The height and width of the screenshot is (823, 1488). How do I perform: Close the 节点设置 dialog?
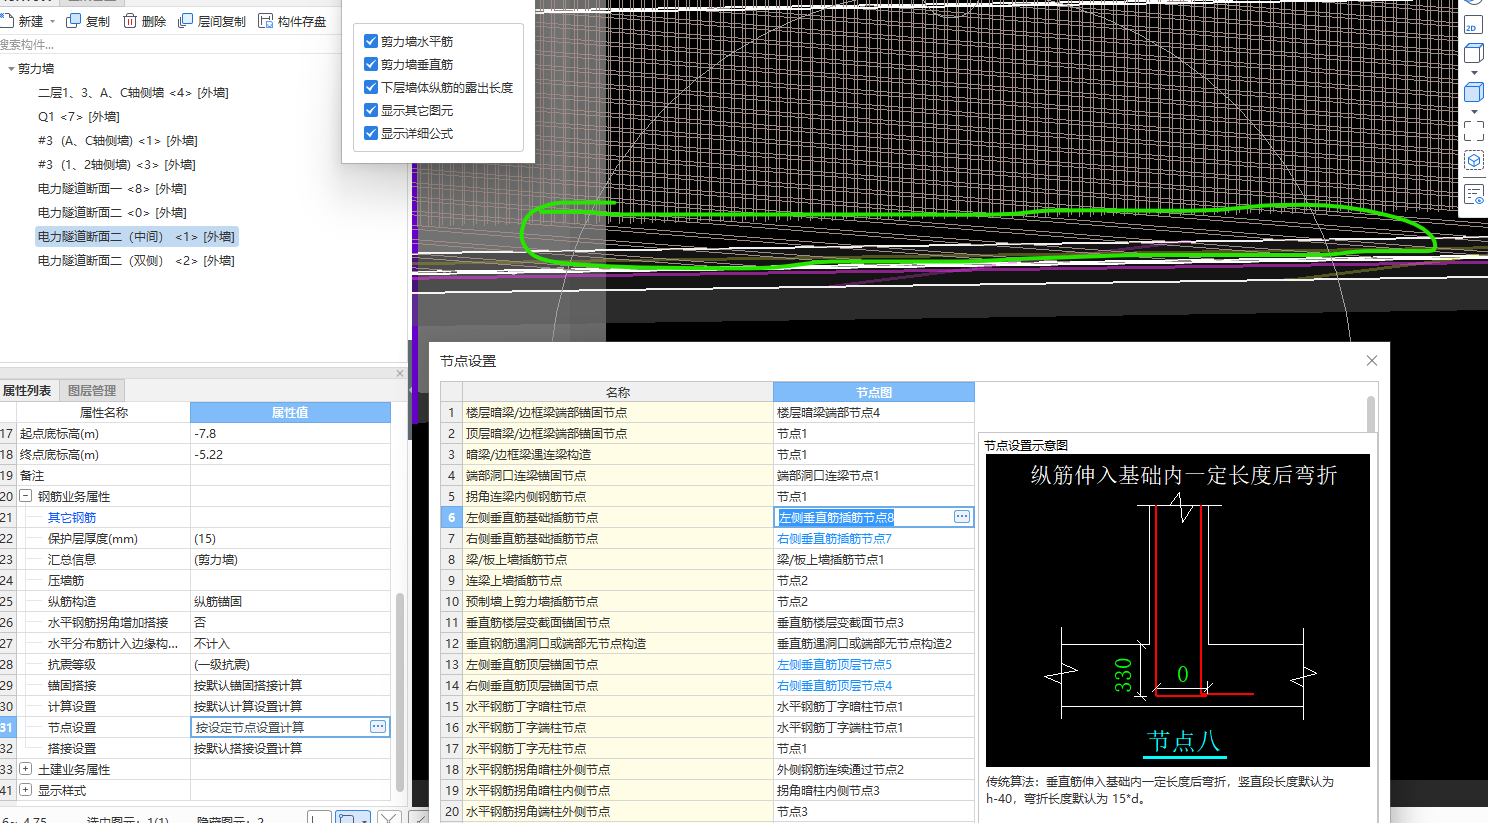(1371, 361)
